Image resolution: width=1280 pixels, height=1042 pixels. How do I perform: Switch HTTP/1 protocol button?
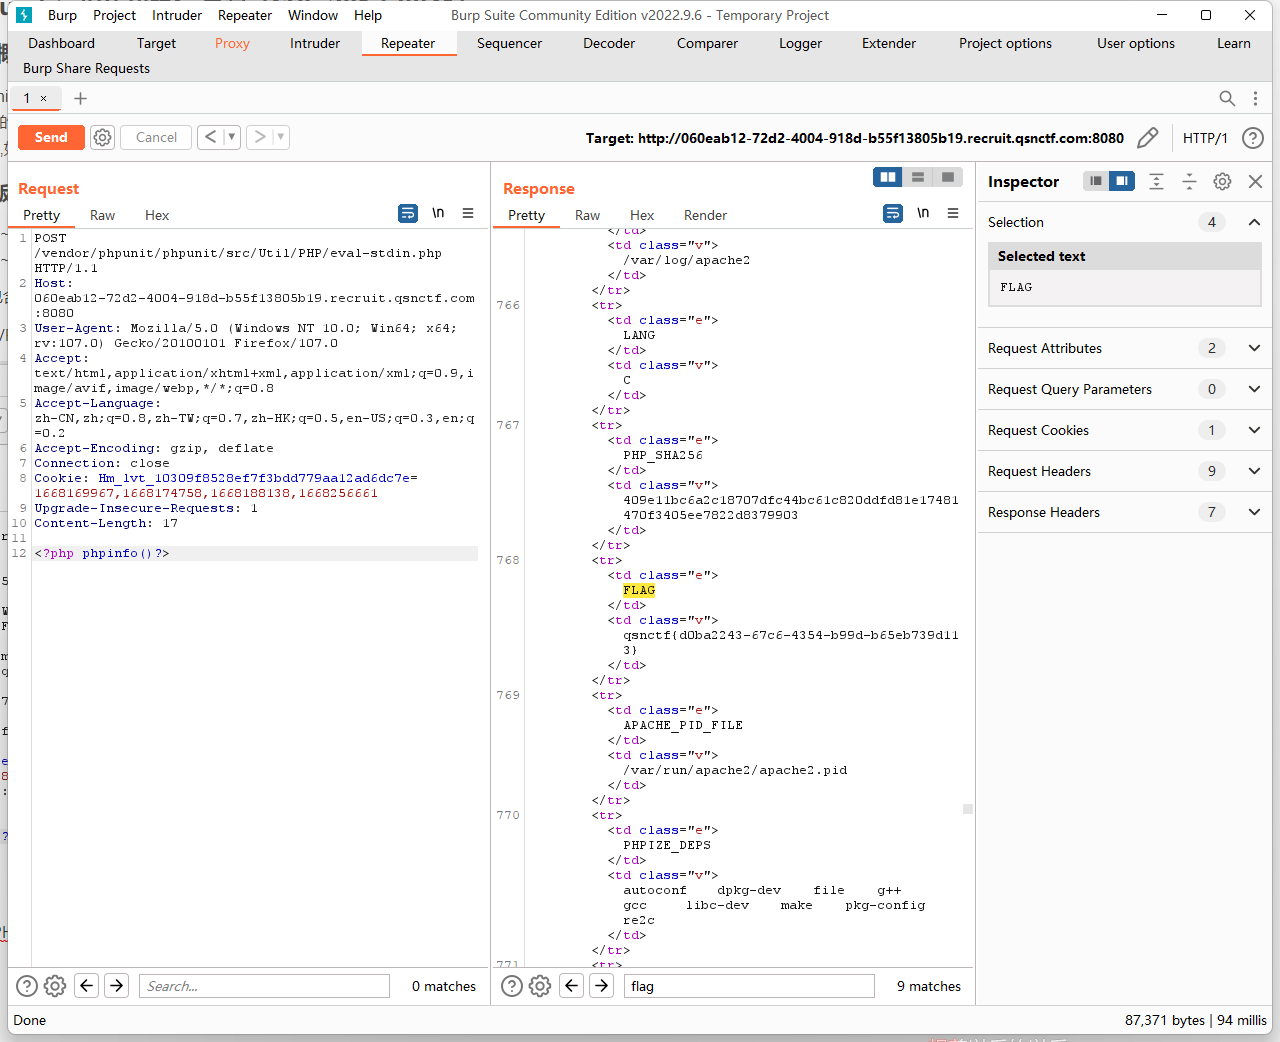click(1205, 138)
